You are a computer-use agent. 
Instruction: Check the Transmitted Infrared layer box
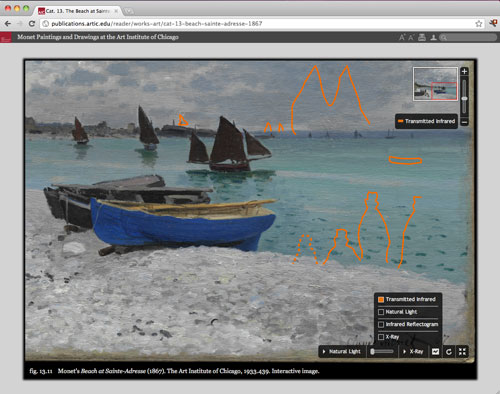pyautogui.click(x=381, y=299)
